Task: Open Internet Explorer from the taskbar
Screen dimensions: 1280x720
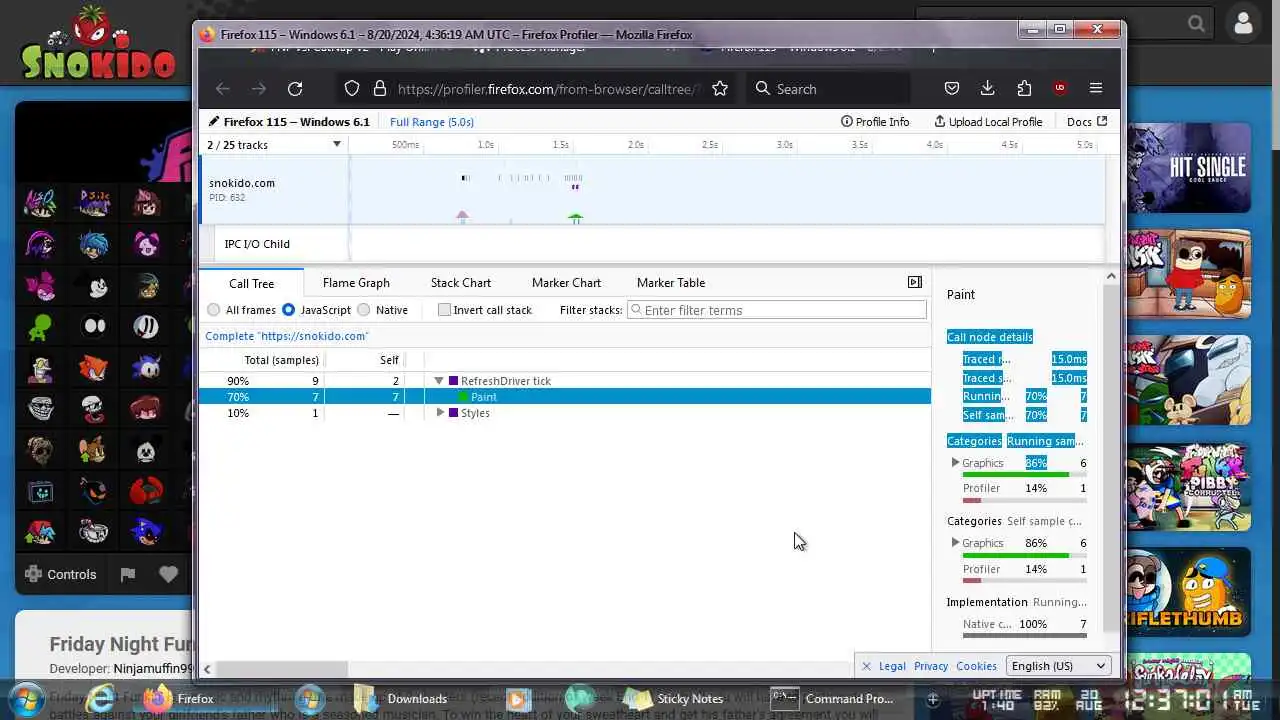Action: (x=100, y=698)
